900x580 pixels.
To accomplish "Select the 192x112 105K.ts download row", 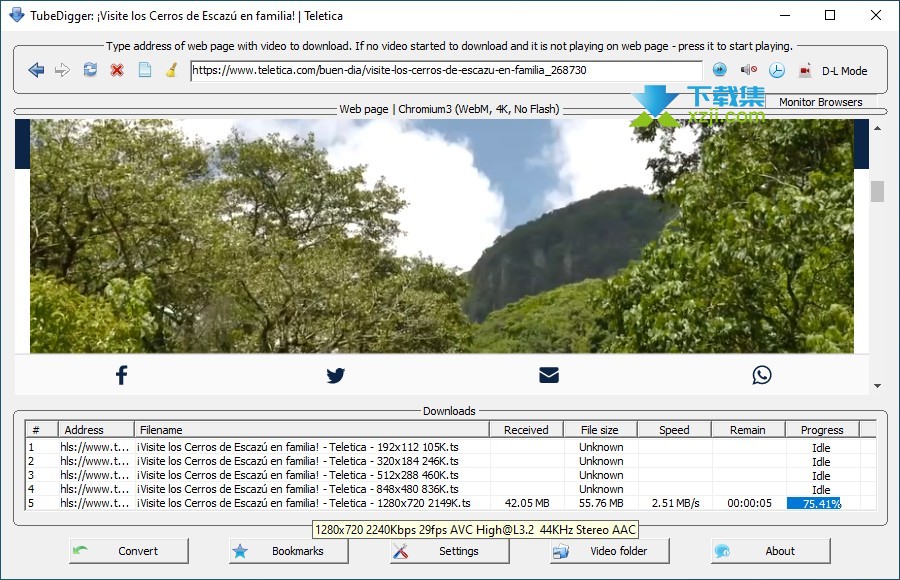I will (x=451, y=447).
